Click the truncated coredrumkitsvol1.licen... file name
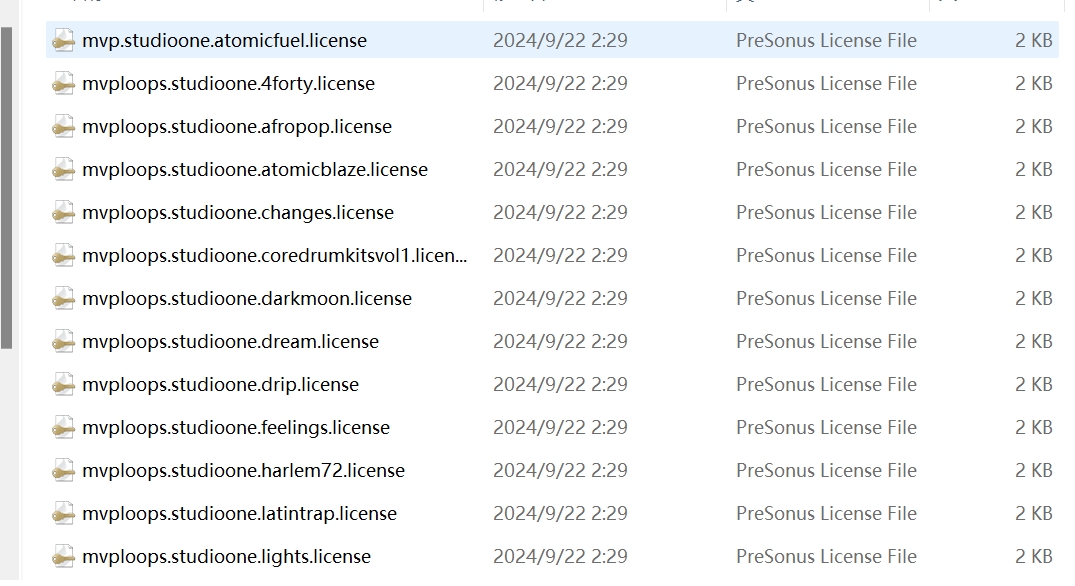Viewport: 1075px width, 586px height. tap(274, 256)
